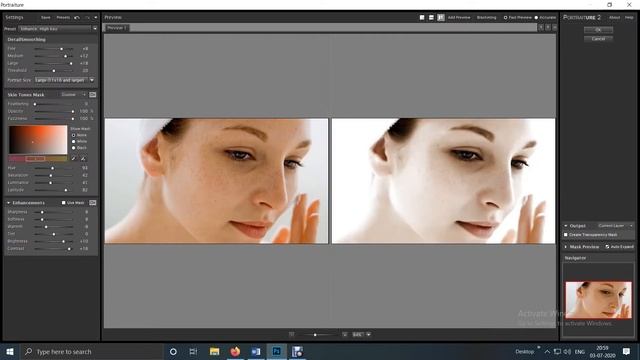The width and height of the screenshot is (640, 360).
Task: Open Cortana circle icon on taskbar
Action: click(173, 351)
